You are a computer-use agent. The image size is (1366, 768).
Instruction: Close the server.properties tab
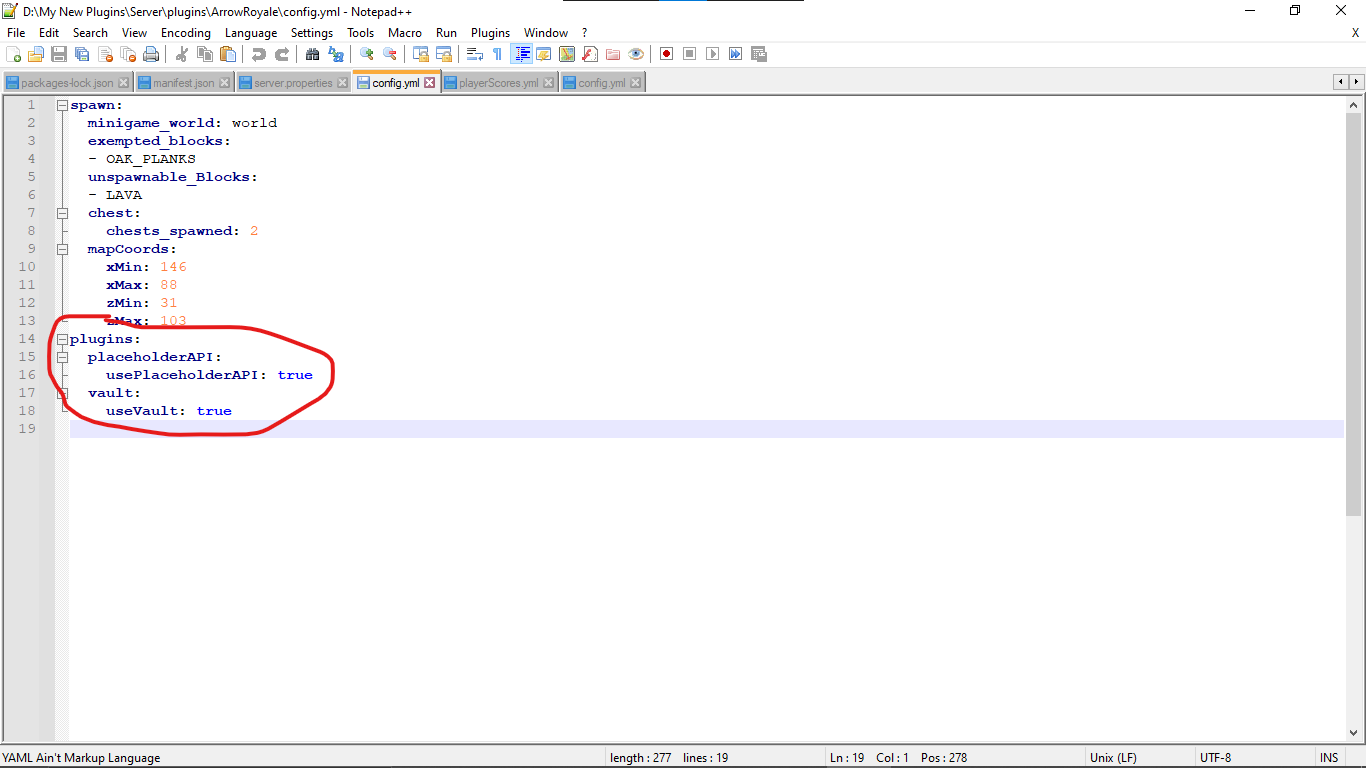342,83
